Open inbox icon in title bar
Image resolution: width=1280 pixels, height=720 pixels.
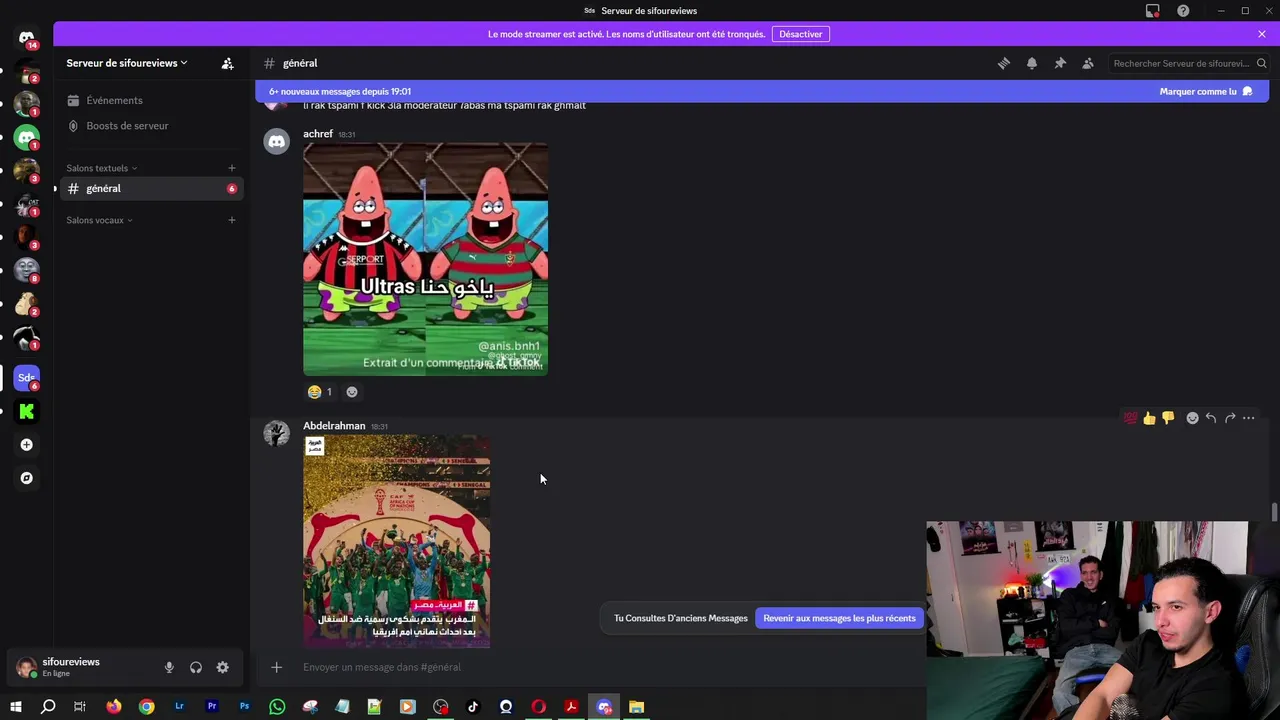click(1153, 11)
